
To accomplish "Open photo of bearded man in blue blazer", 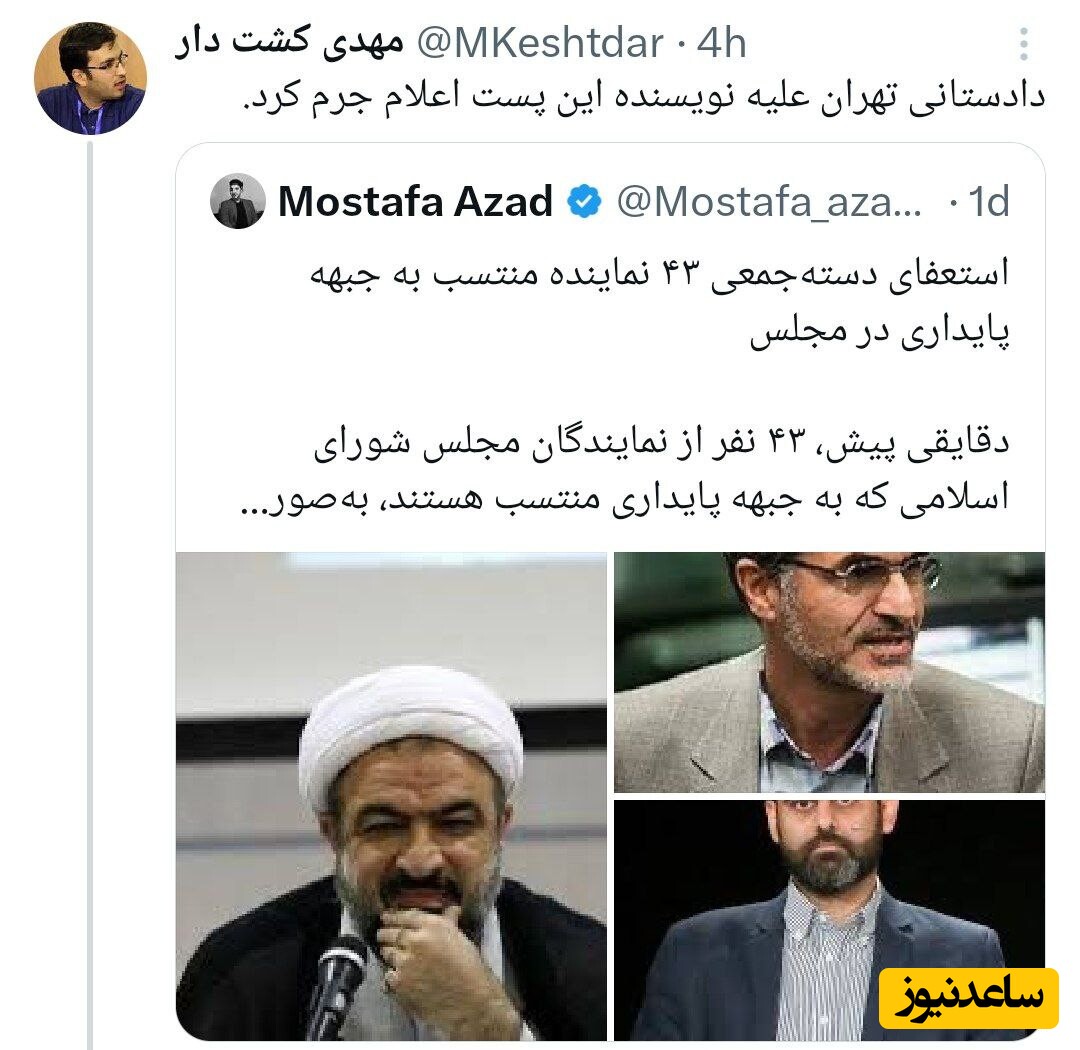I will [829, 920].
